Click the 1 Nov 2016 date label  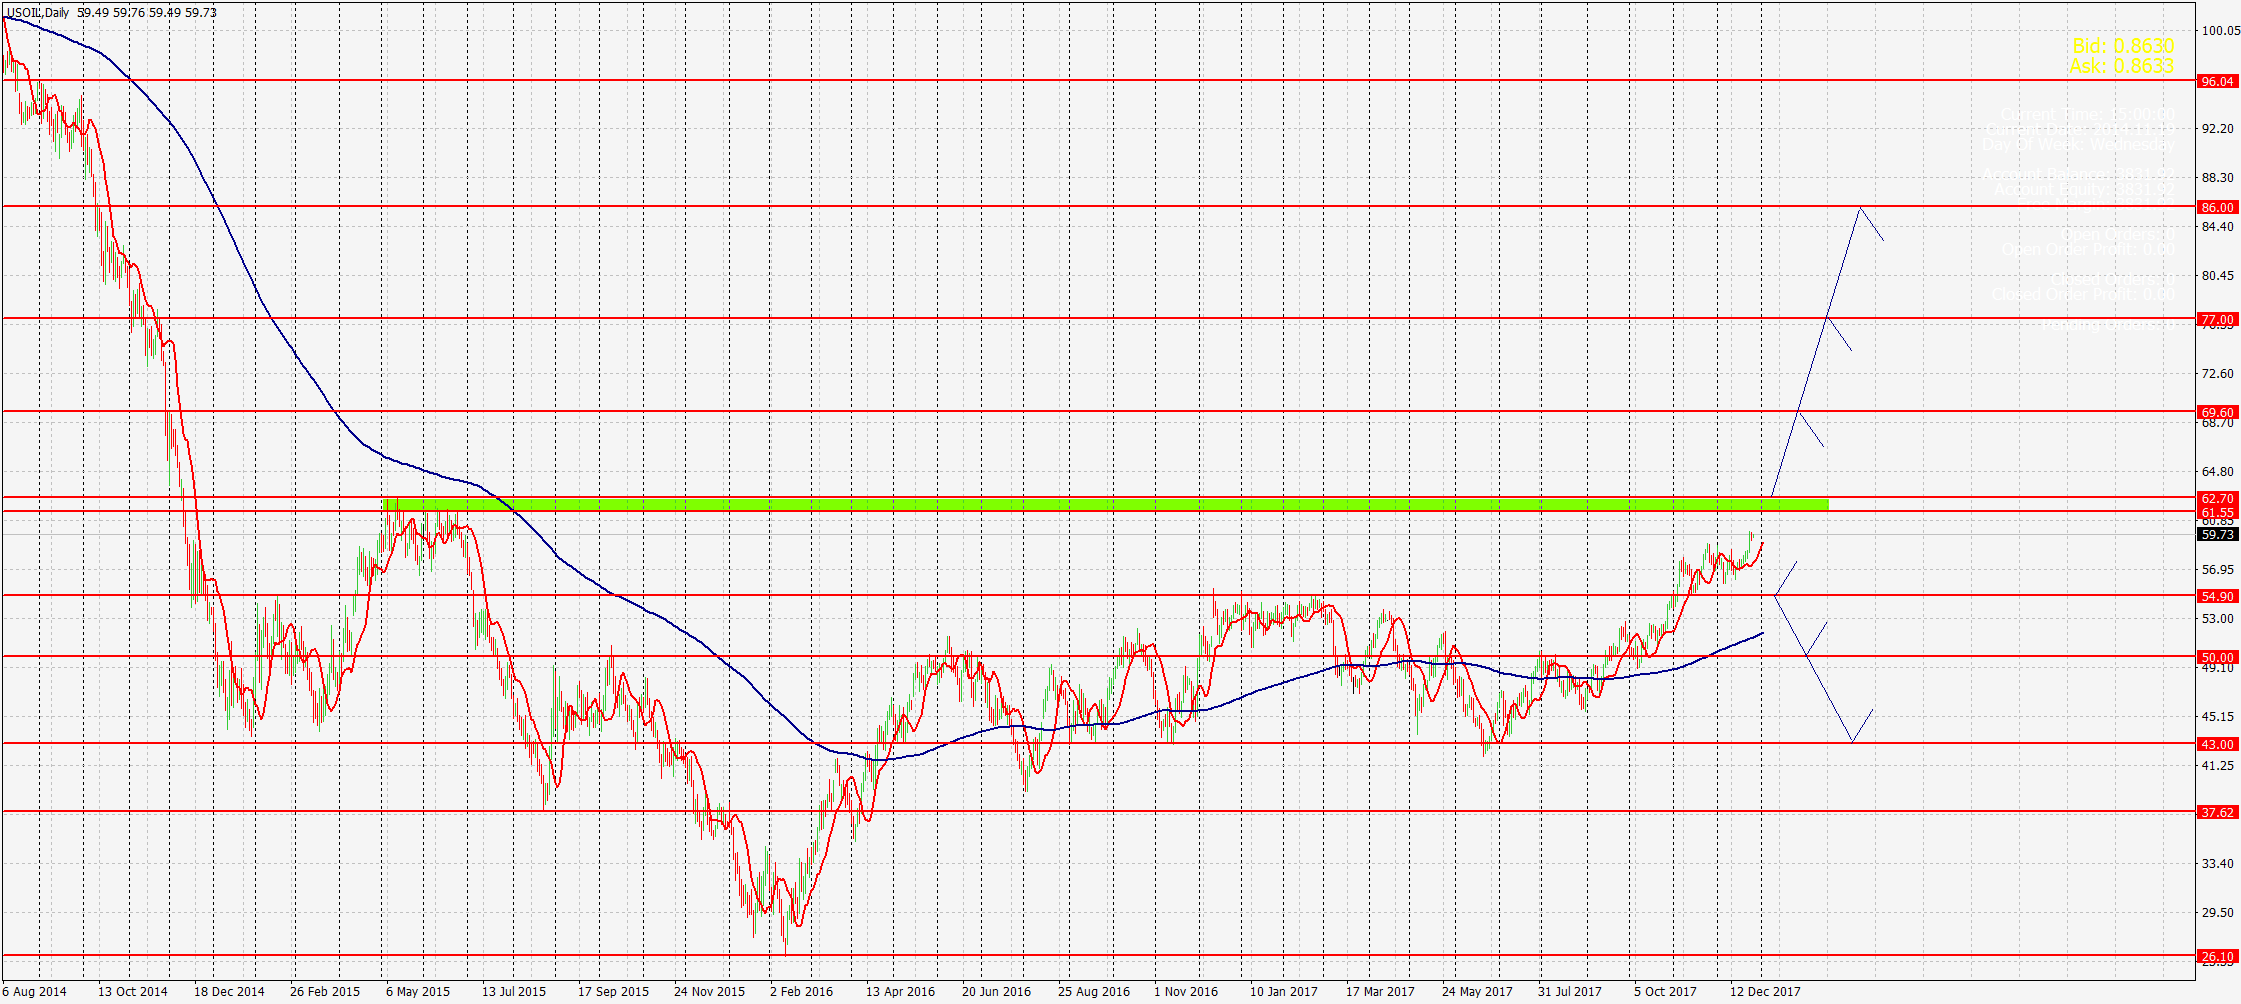[x=1186, y=991]
